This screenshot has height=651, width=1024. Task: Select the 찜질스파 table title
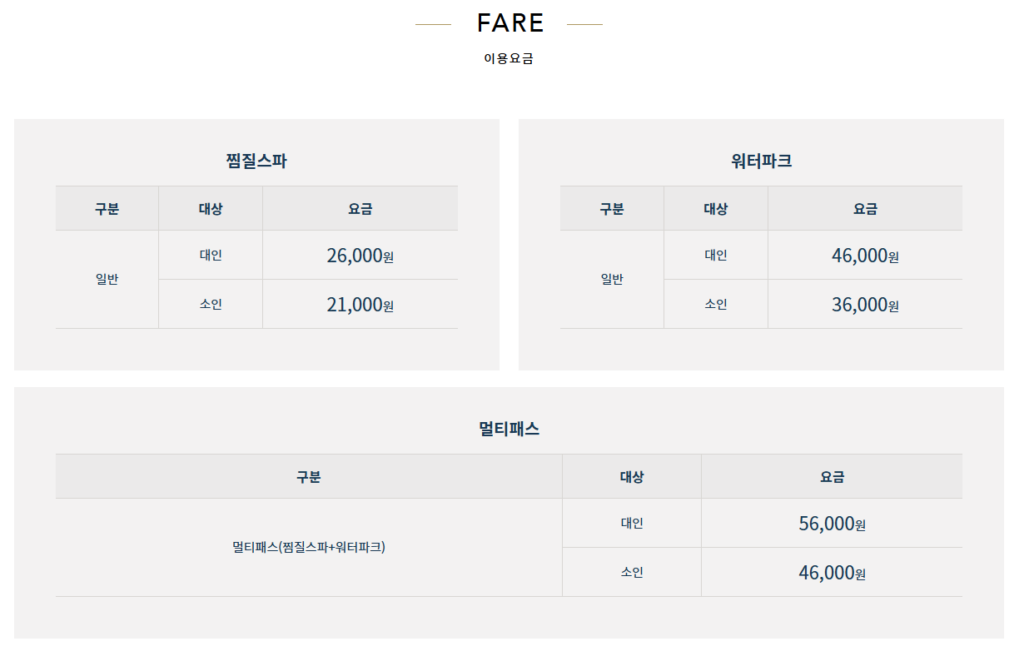257,160
